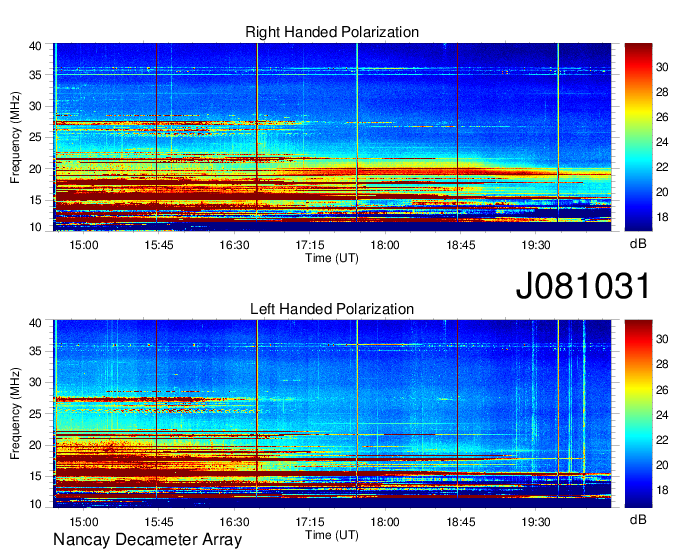This screenshot has width=680, height=552.
Task: Click the '15' frequency tick on bottom plot
Action: pyautogui.click(x=35, y=477)
